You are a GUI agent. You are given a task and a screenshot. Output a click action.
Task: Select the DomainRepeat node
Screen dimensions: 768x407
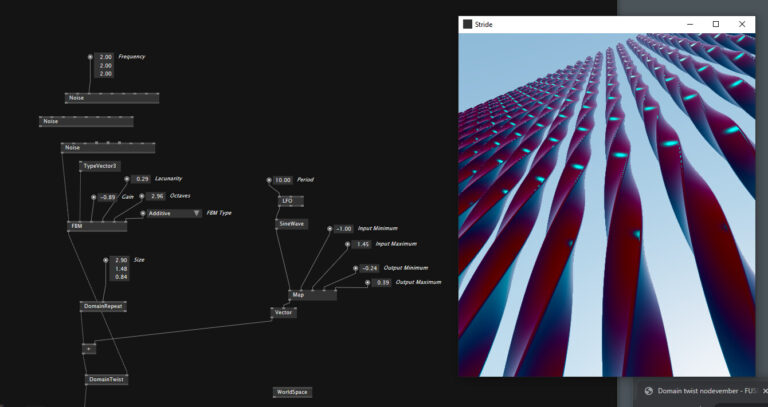tap(103, 307)
